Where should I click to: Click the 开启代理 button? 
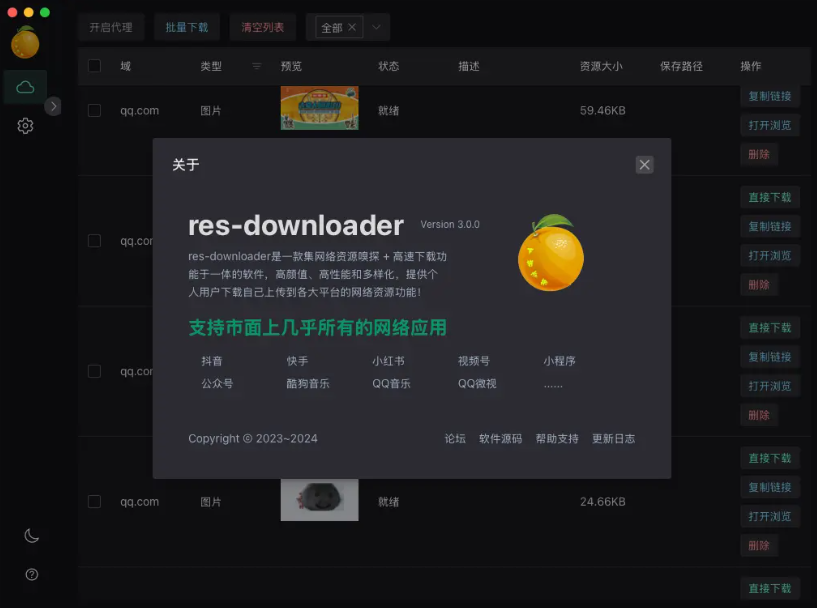[111, 27]
